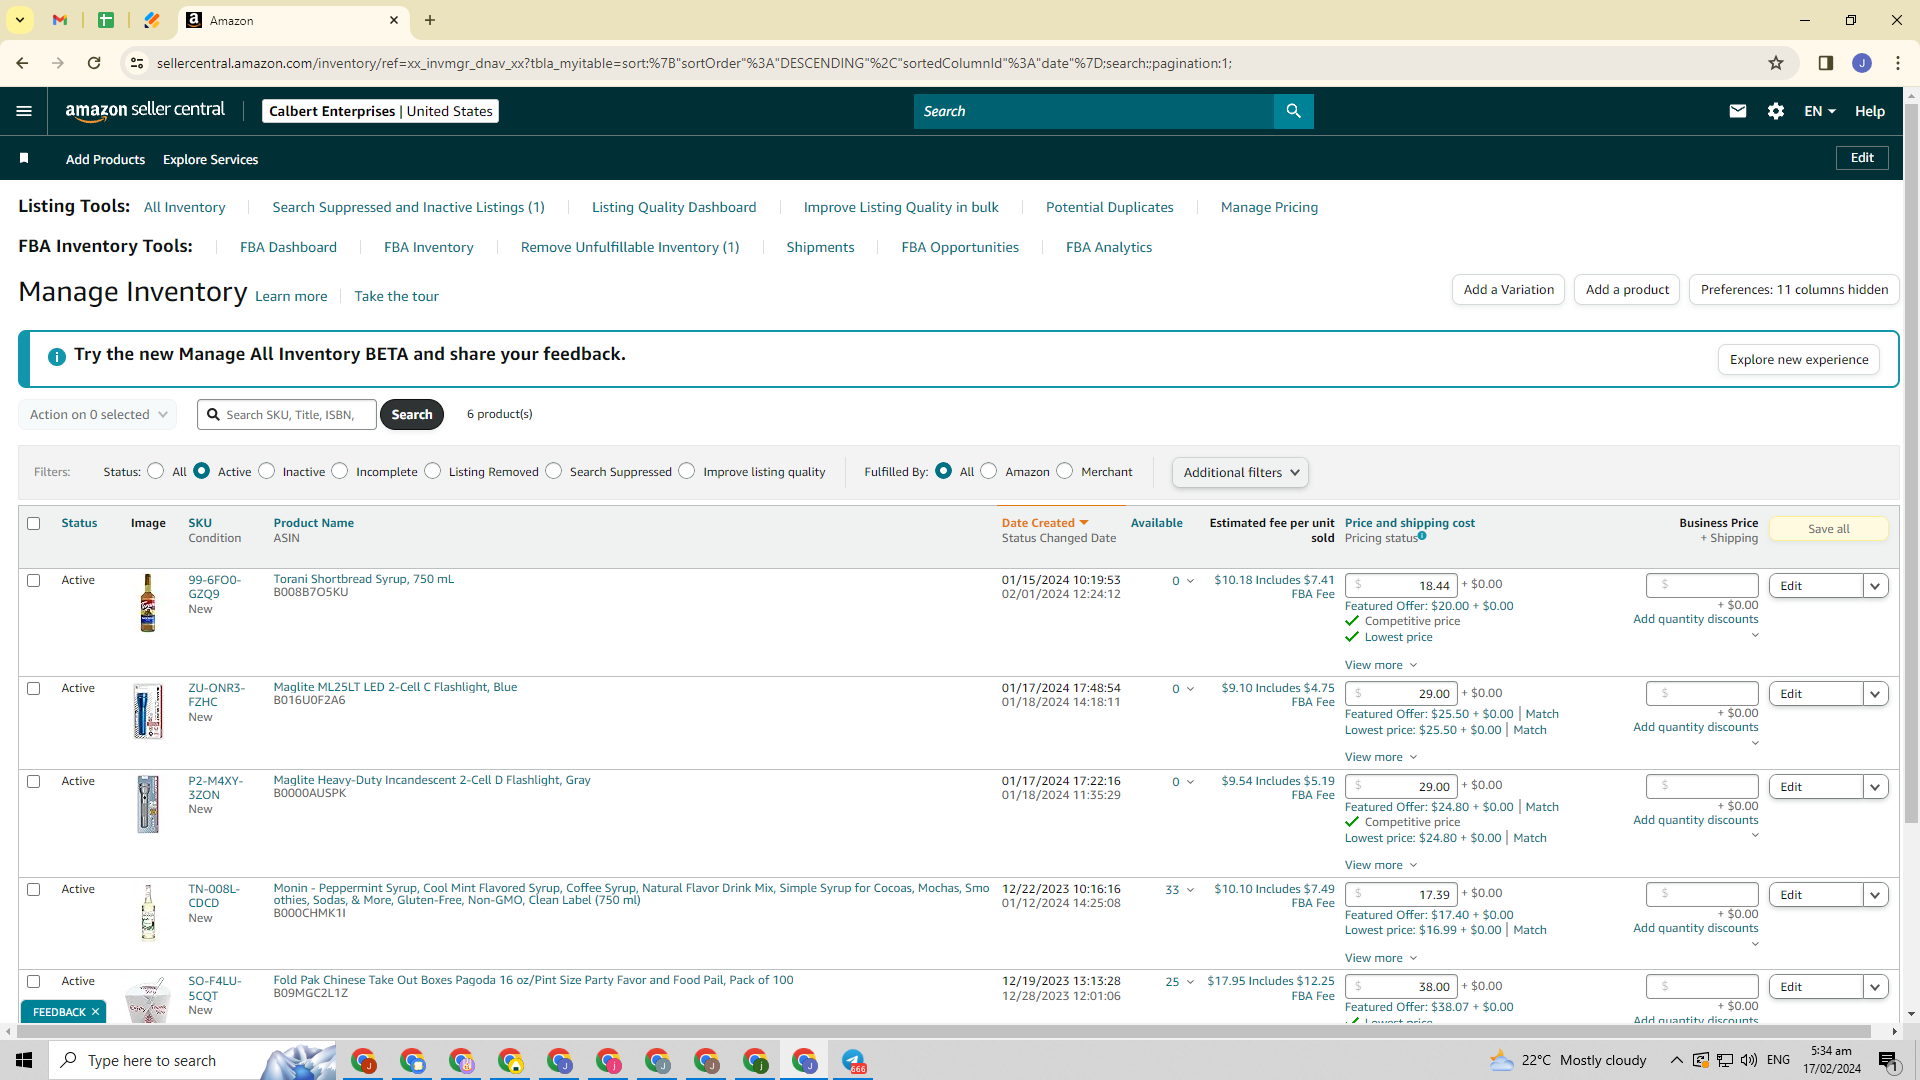Open the Chrome profile avatar
The width and height of the screenshot is (1920, 1080).
coord(1862,63)
